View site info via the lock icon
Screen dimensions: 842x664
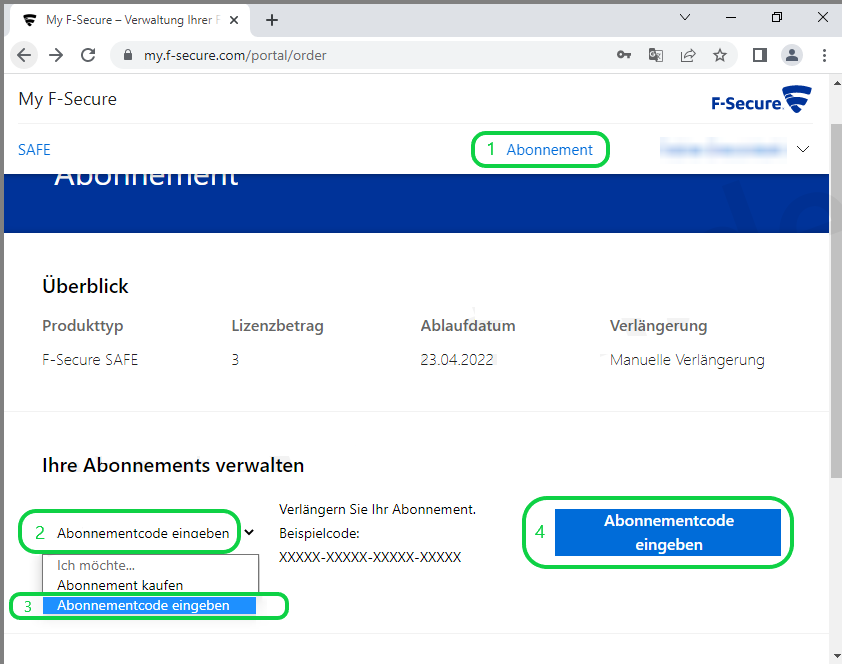[128, 55]
